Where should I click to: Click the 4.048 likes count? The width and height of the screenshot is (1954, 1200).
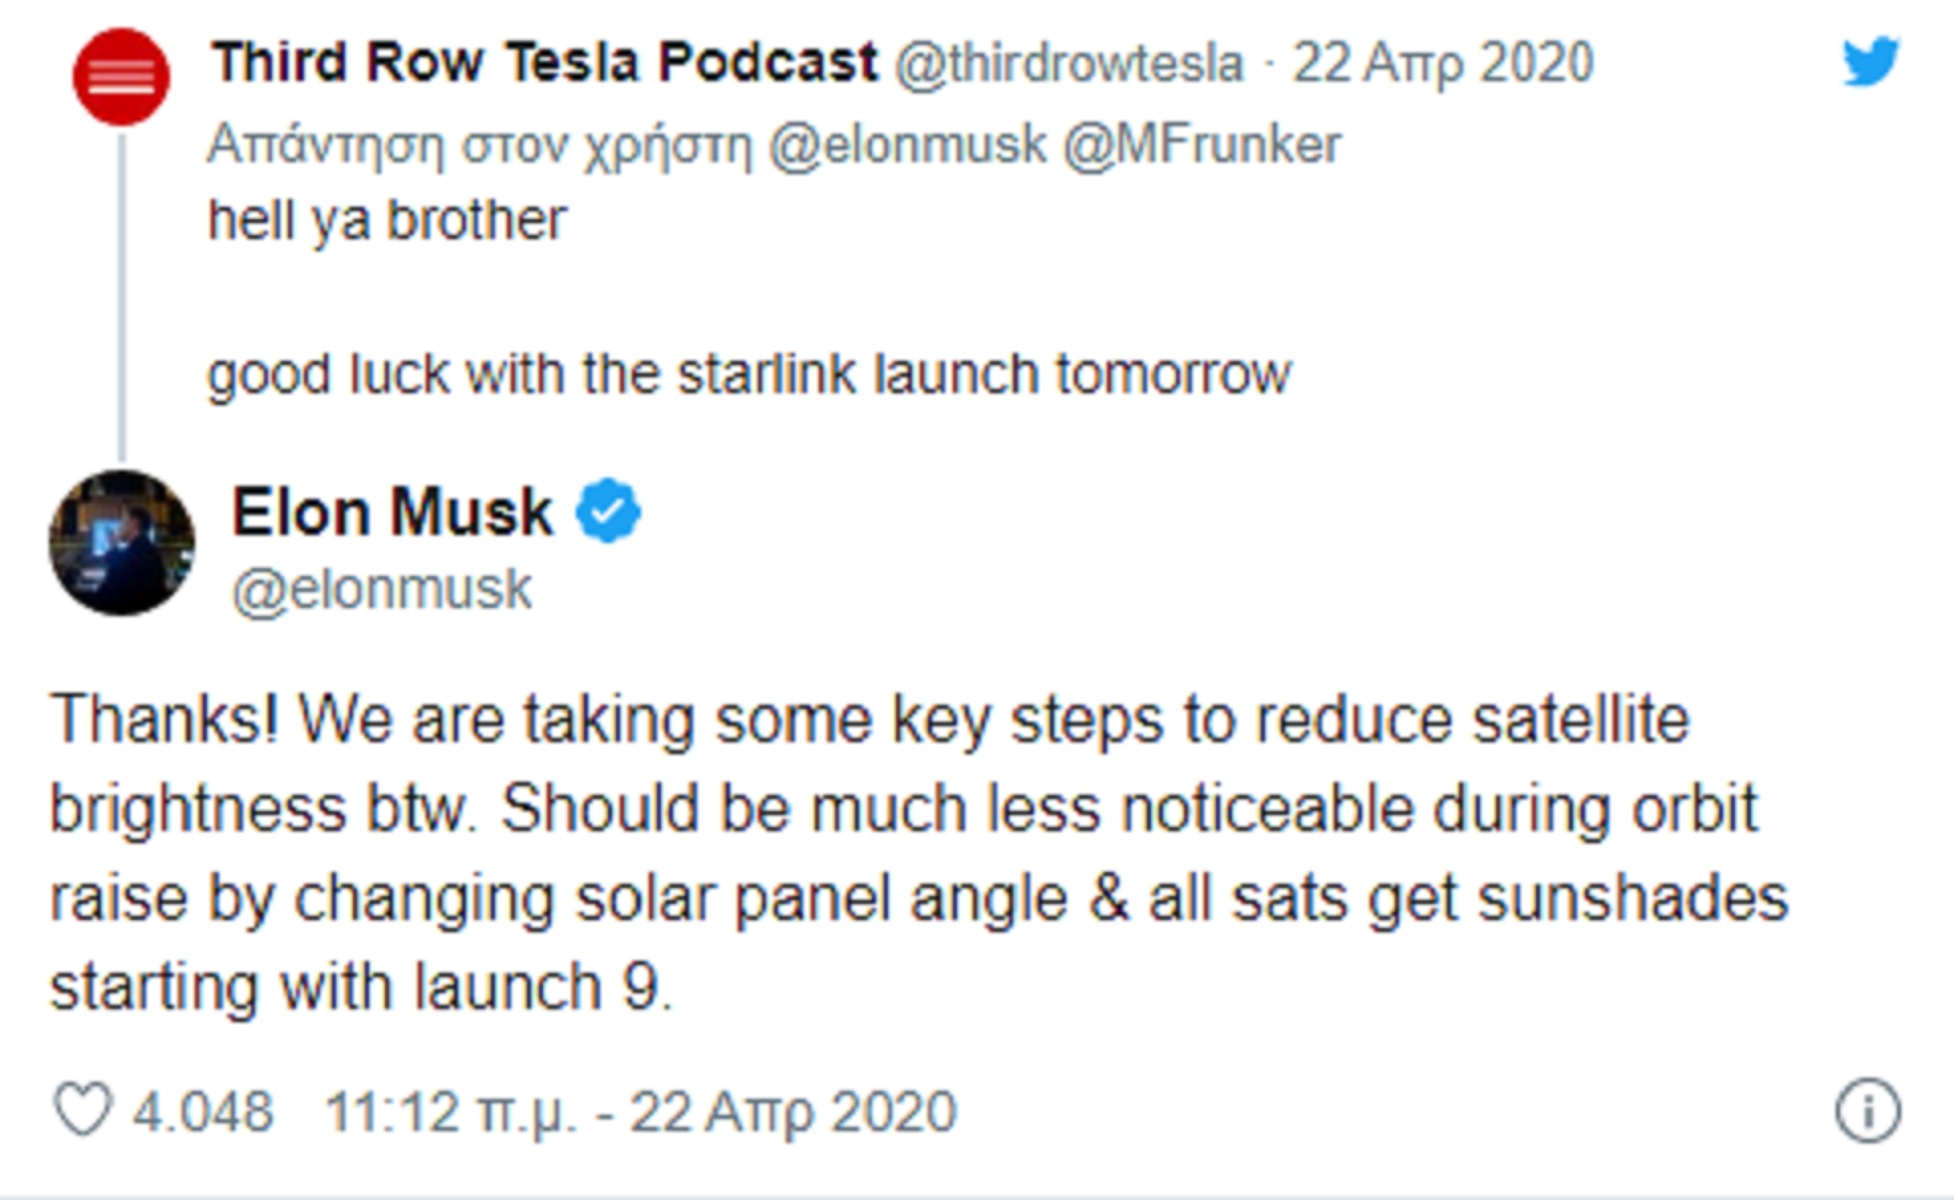tap(203, 1112)
